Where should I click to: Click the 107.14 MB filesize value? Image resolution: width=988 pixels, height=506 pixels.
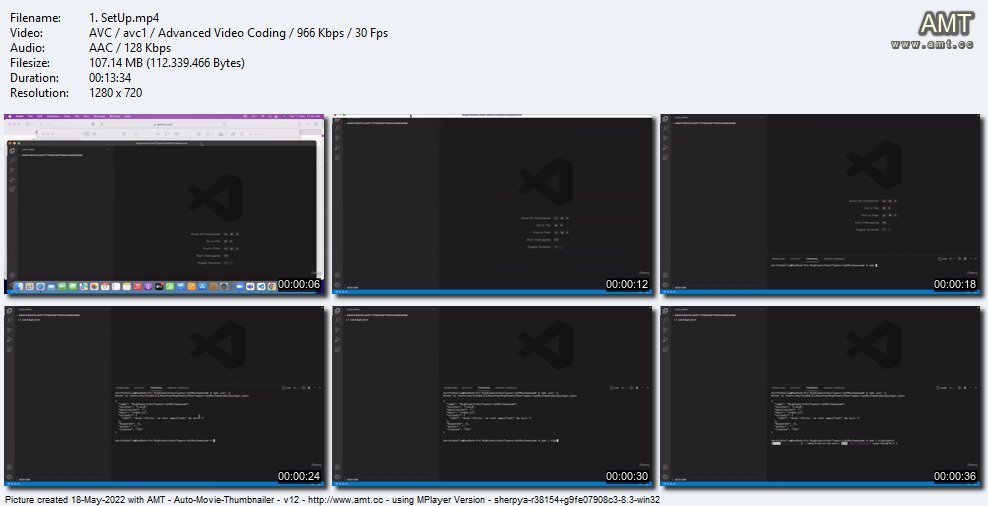167,63
